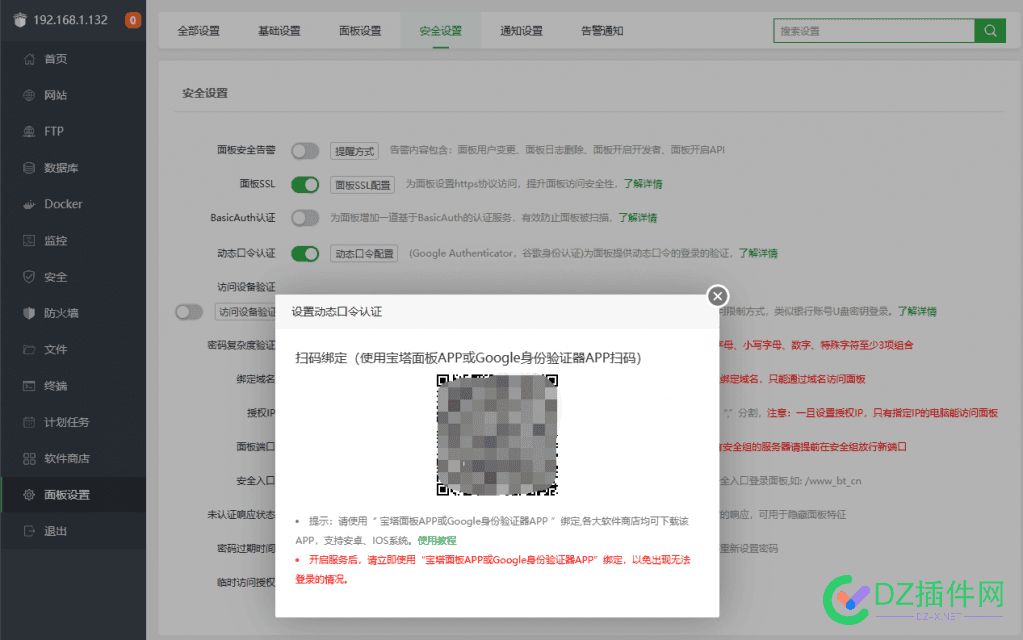Close the 设置动态口令认证 dialog
The width and height of the screenshot is (1023, 640).
(x=718, y=296)
